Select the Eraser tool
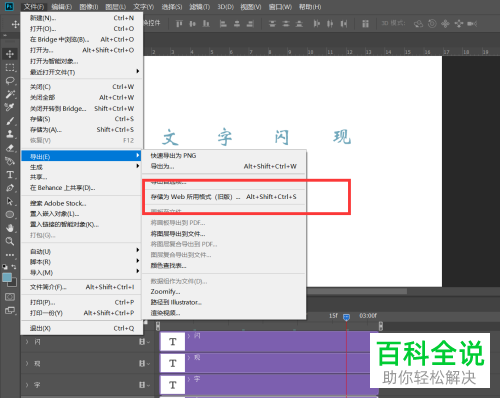 (10, 148)
